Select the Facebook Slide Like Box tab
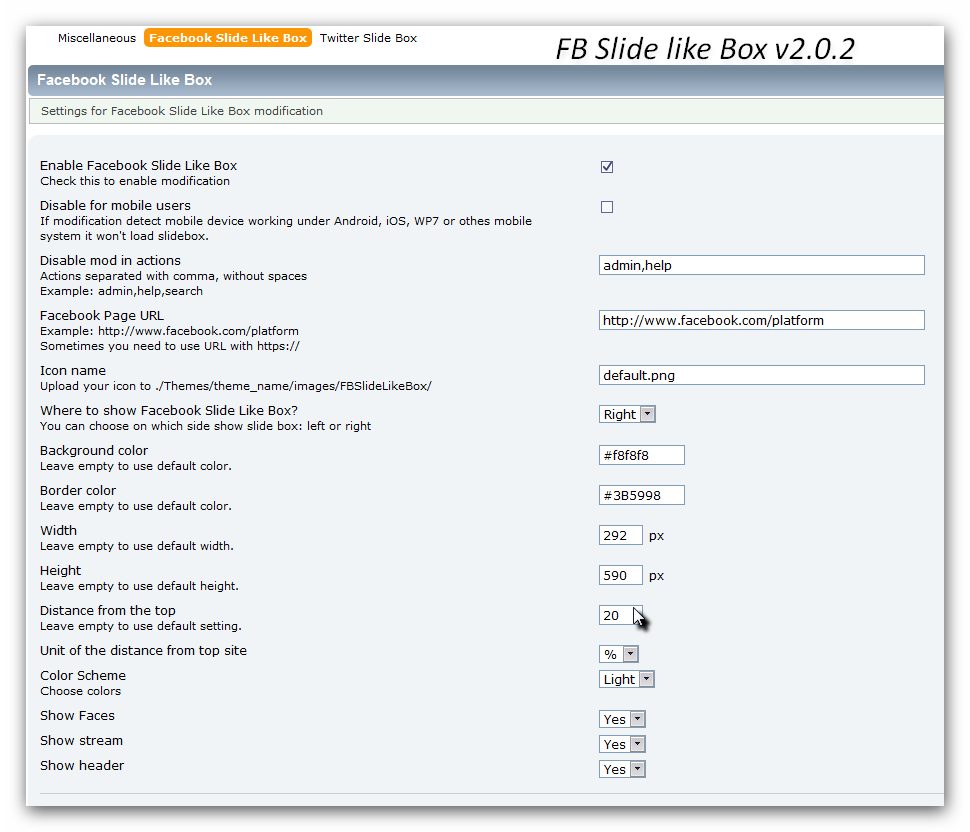The image size is (970, 832). click(228, 38)
